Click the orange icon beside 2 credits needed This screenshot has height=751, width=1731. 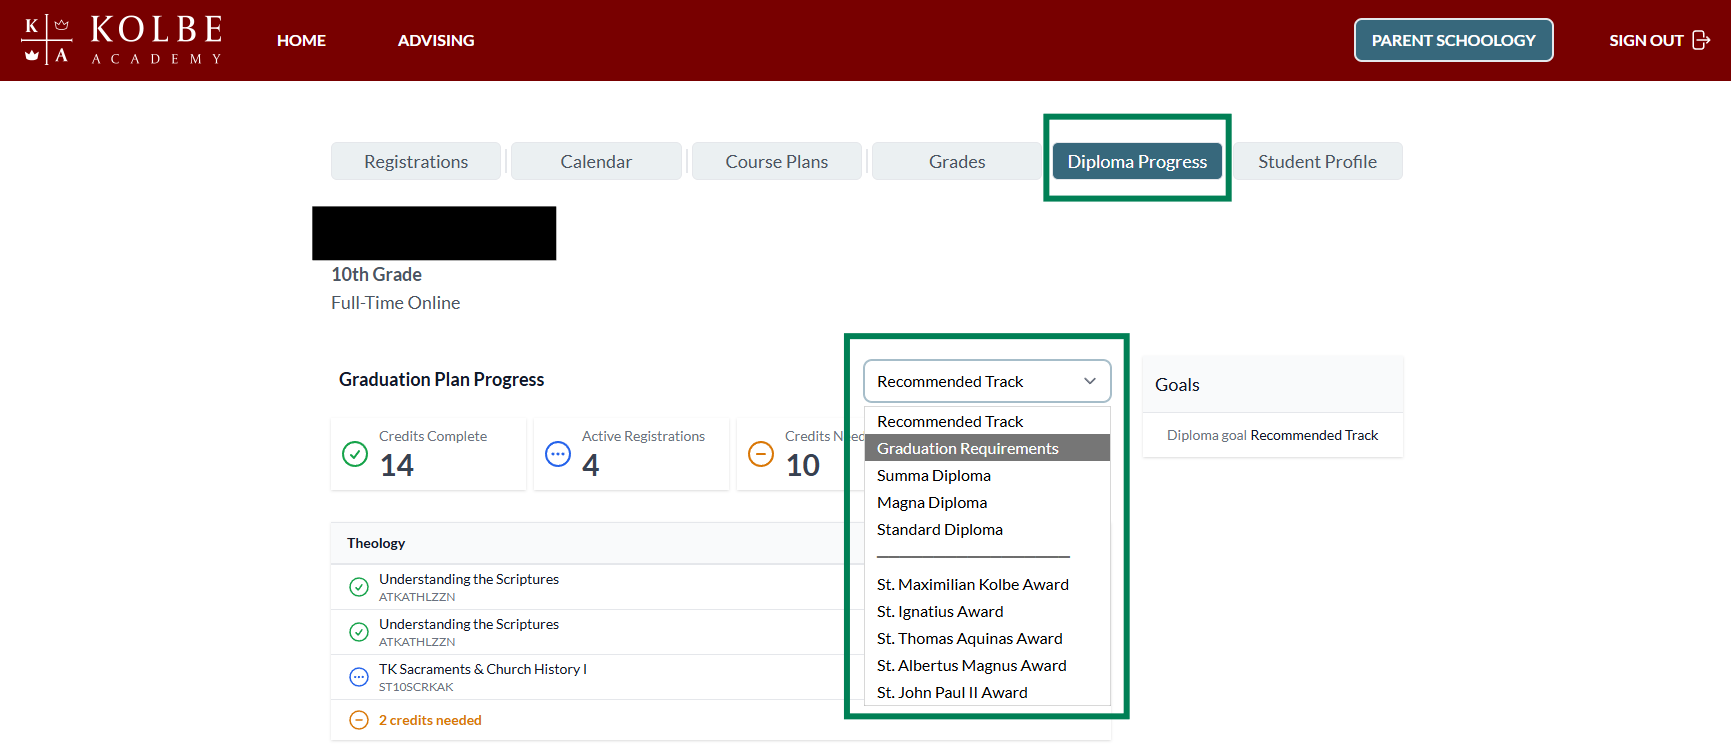click(359, 720)
